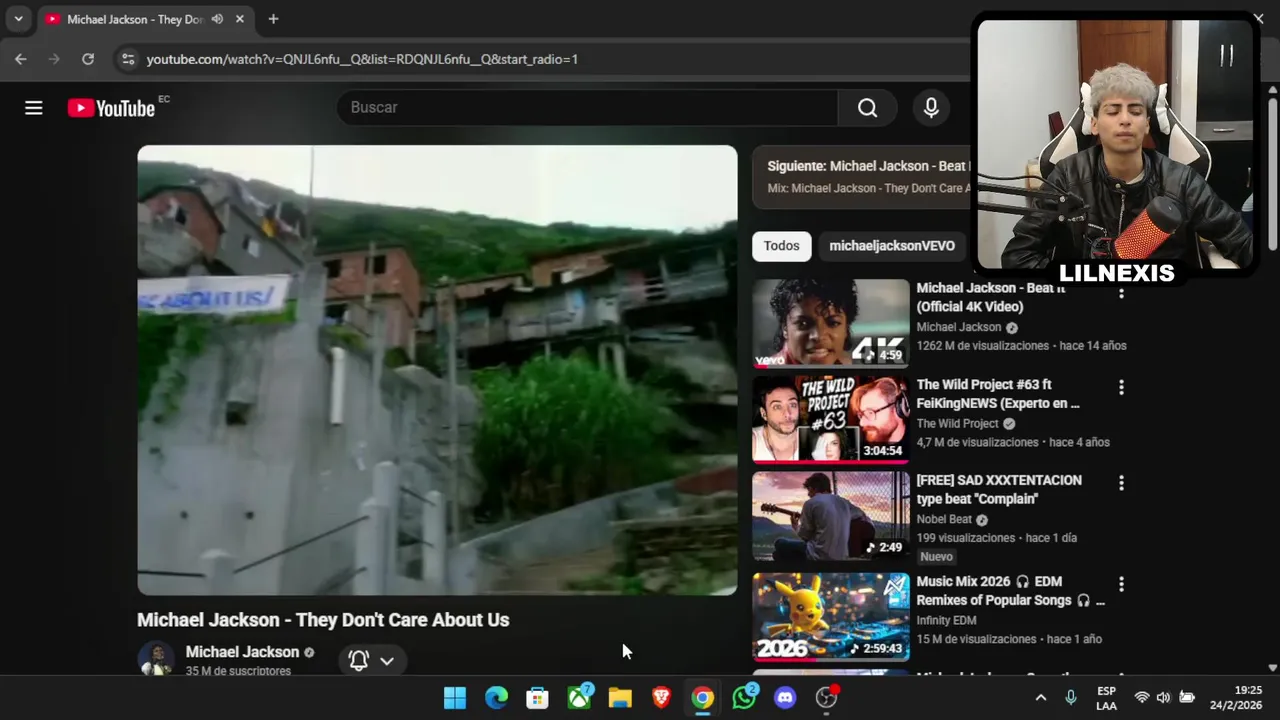Click the tray microphone icon

[x=1071, y=698]
